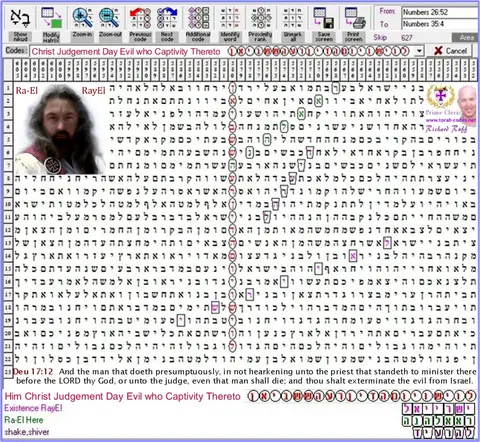480x442 pixels.
Task: Click the Print screen icon
Action: [x=355, y=18]
